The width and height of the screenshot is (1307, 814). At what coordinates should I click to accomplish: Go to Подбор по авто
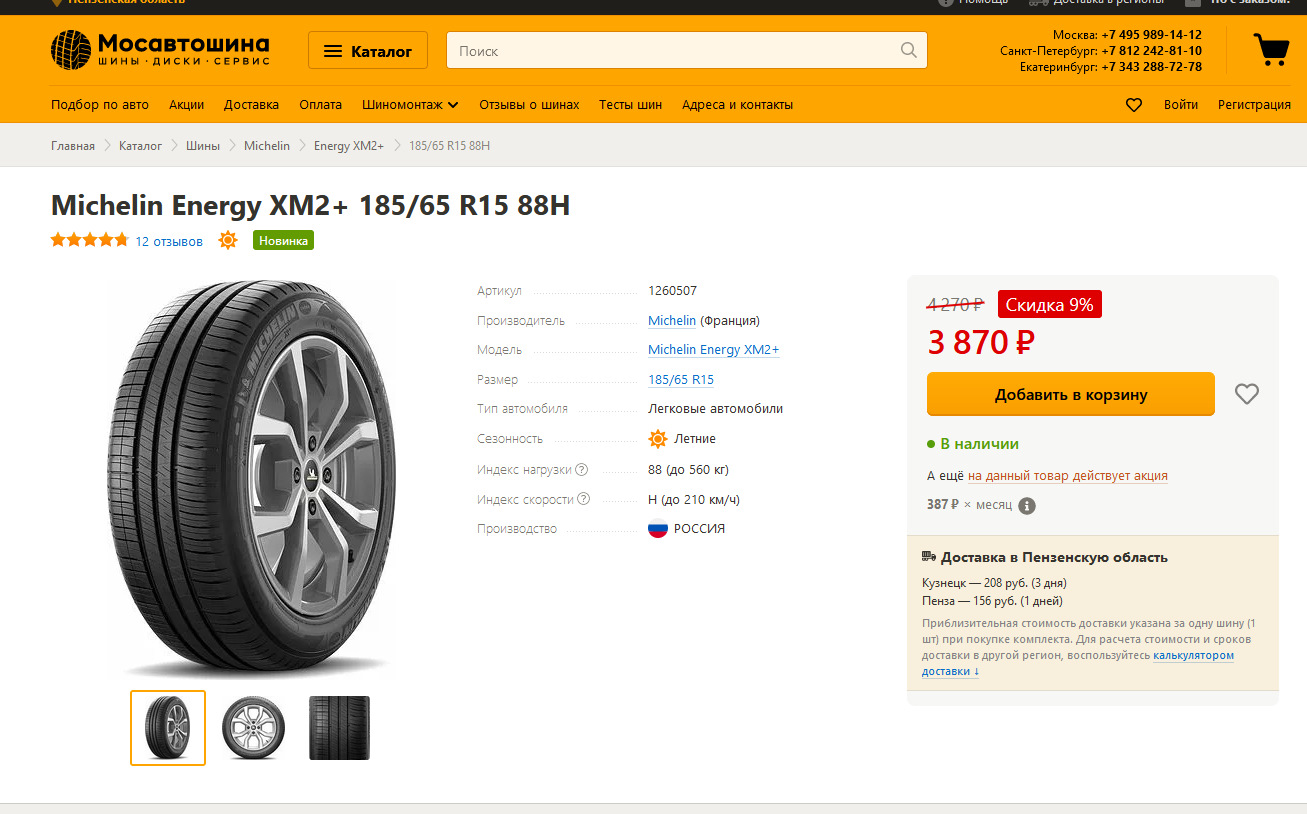[x=100, y=105]
